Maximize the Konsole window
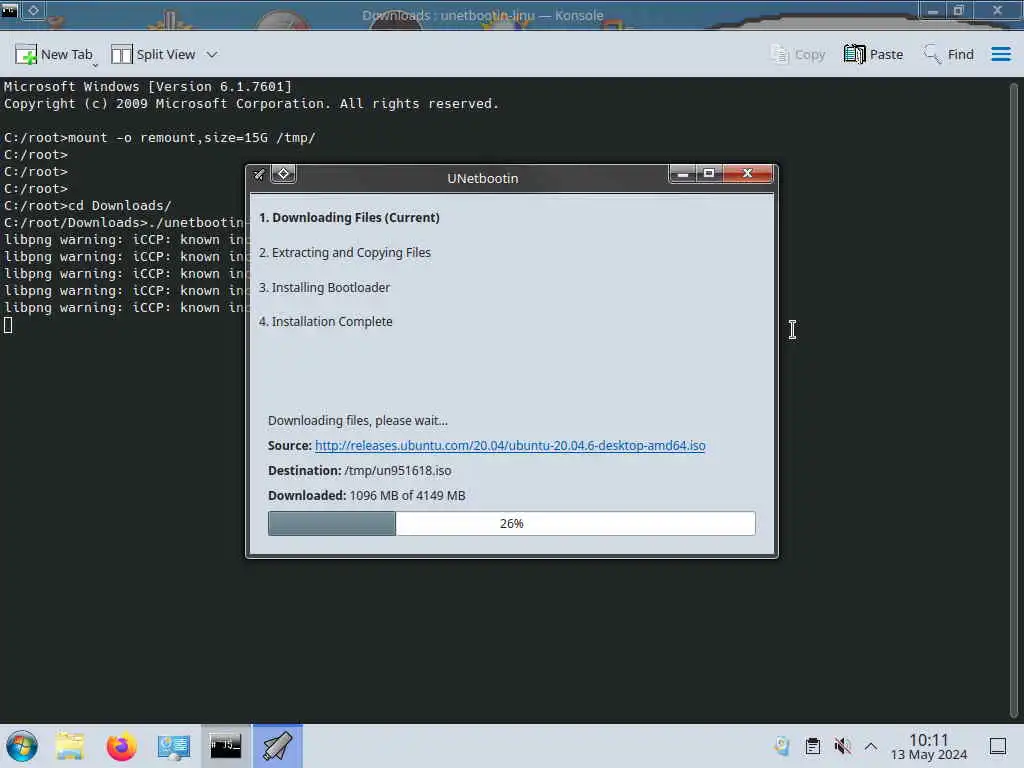Screen dimensions: 1024x768 959,10
